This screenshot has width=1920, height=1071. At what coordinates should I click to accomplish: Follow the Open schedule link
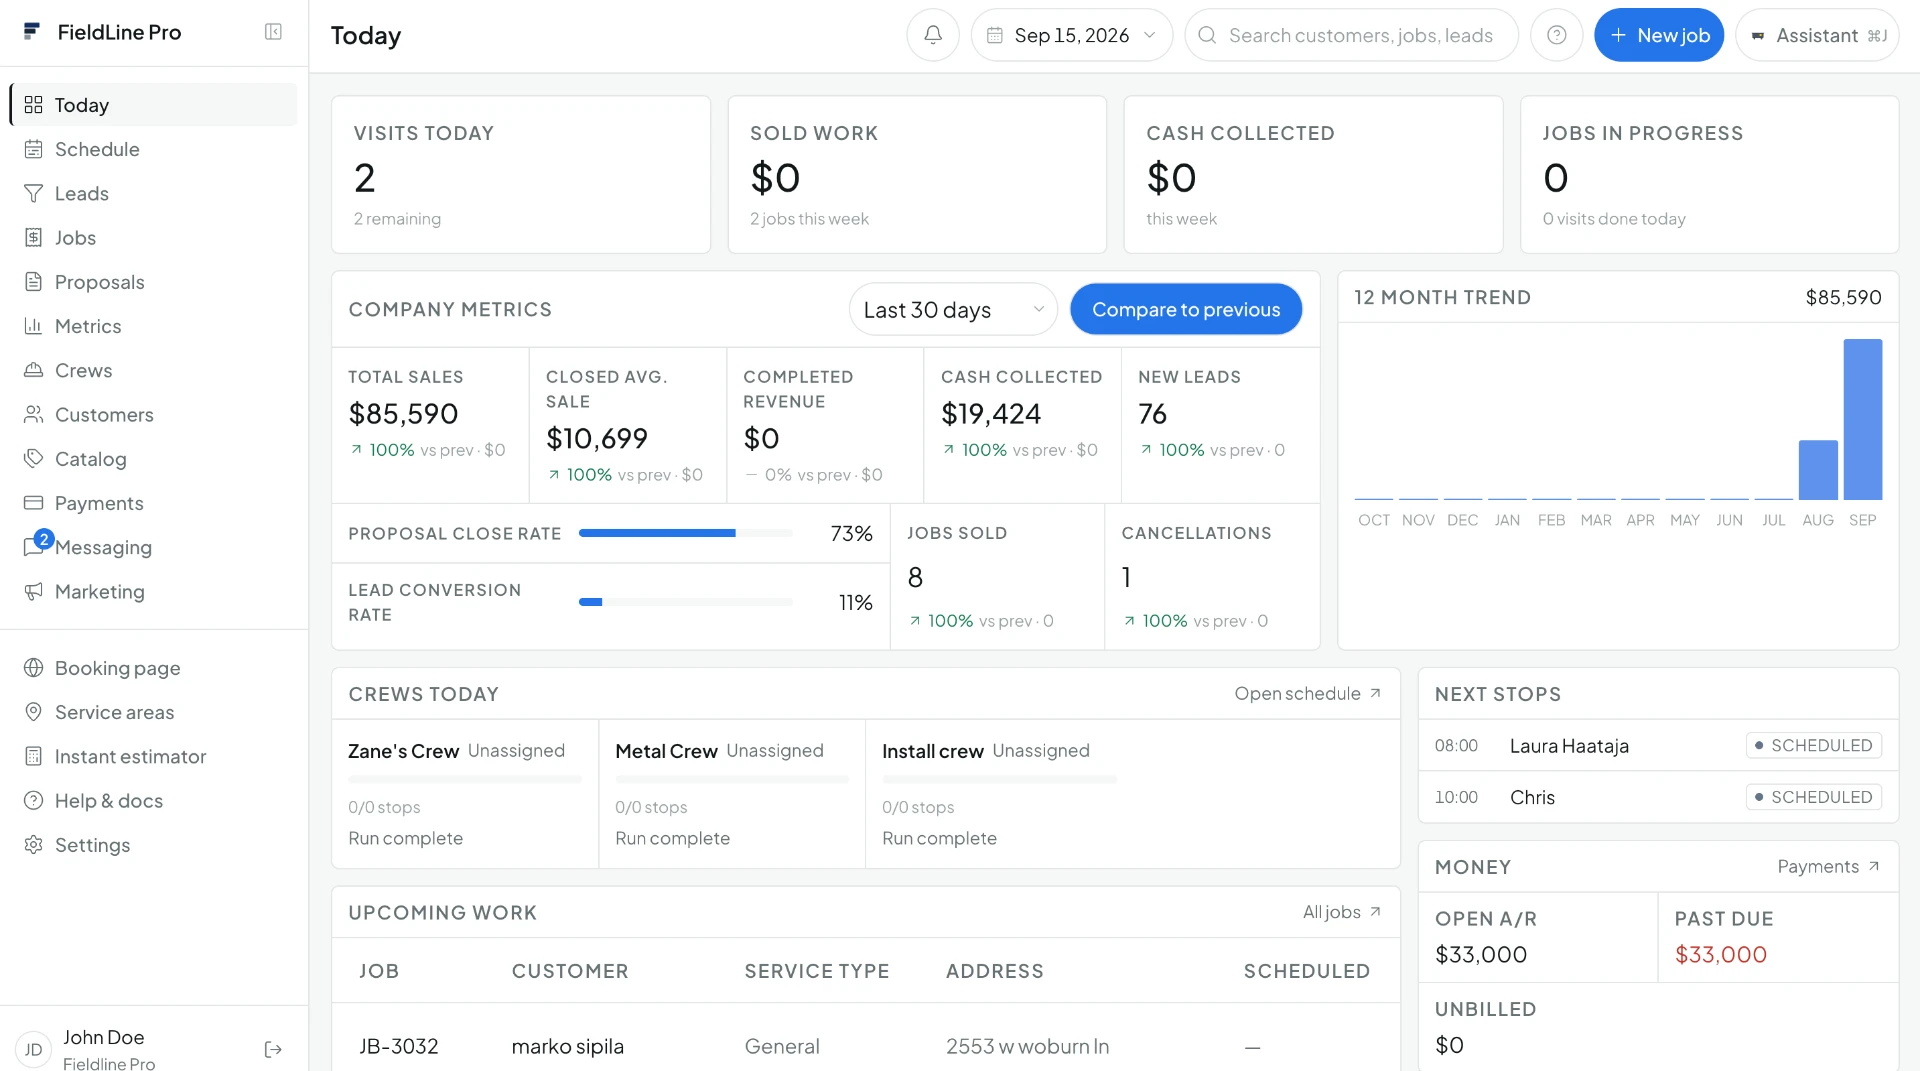(x=1307, y=694)
